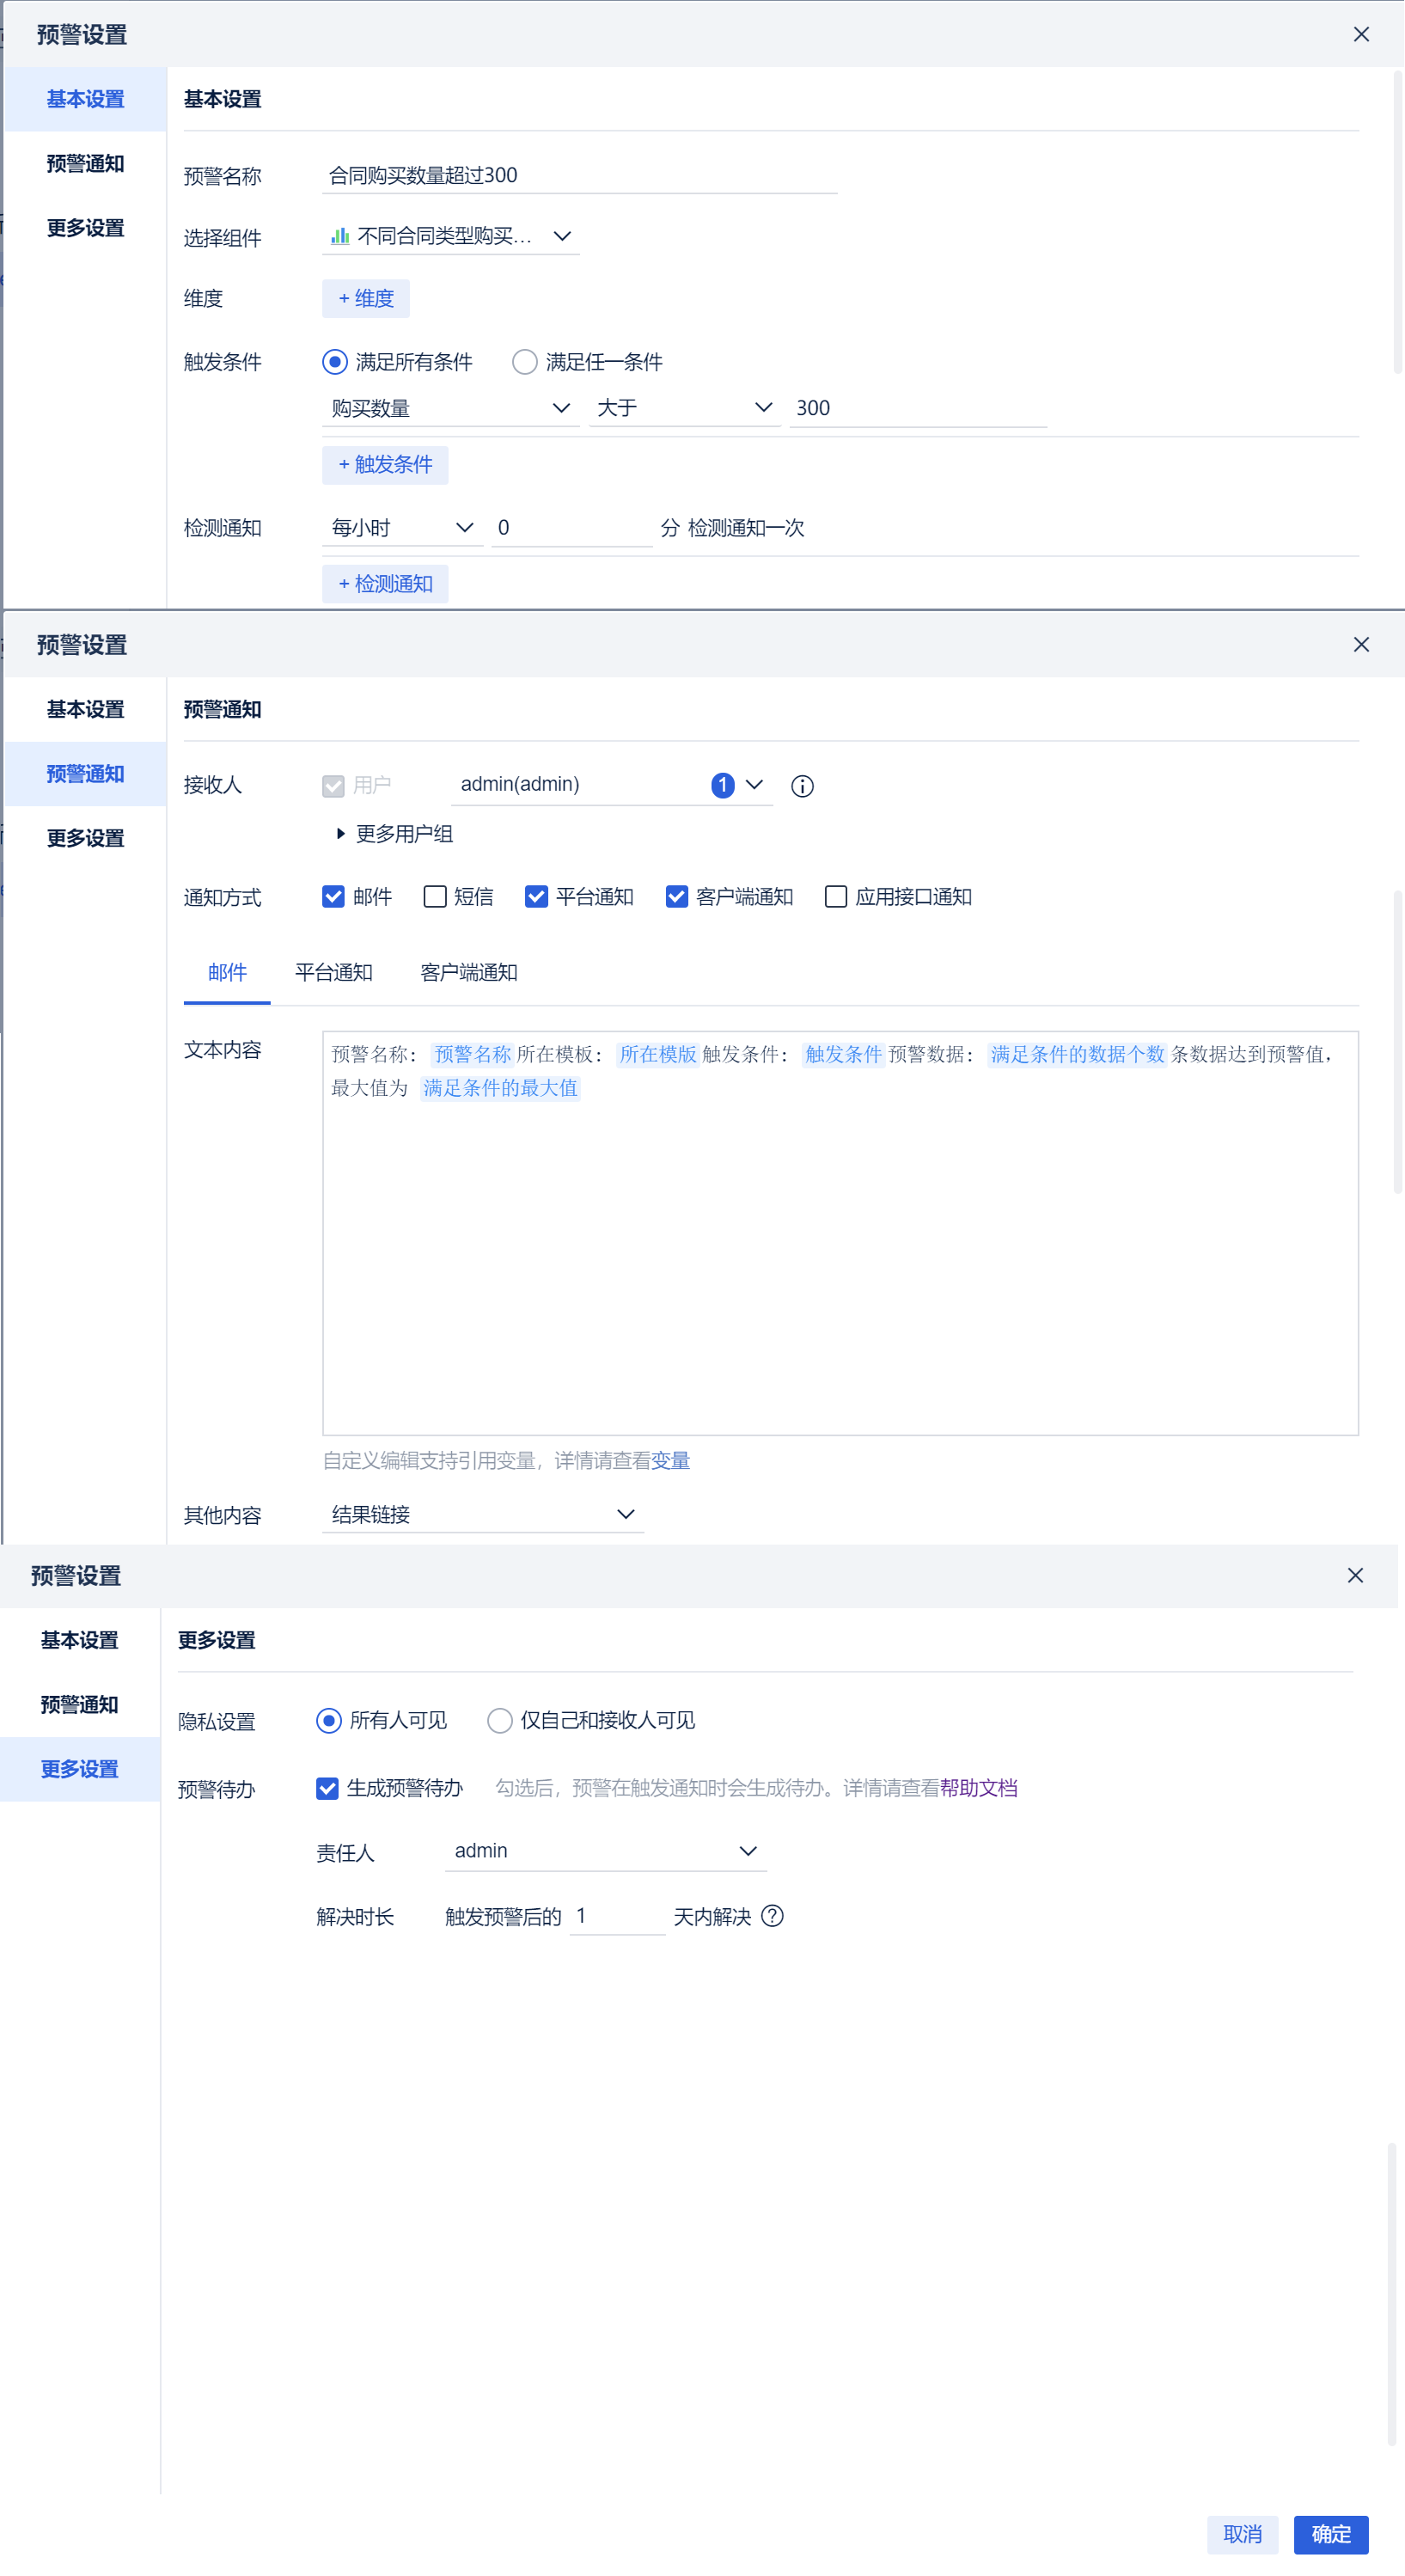
Task: Click the 预警名称 input containing 合同购买数量超过300
Action: 580,176
